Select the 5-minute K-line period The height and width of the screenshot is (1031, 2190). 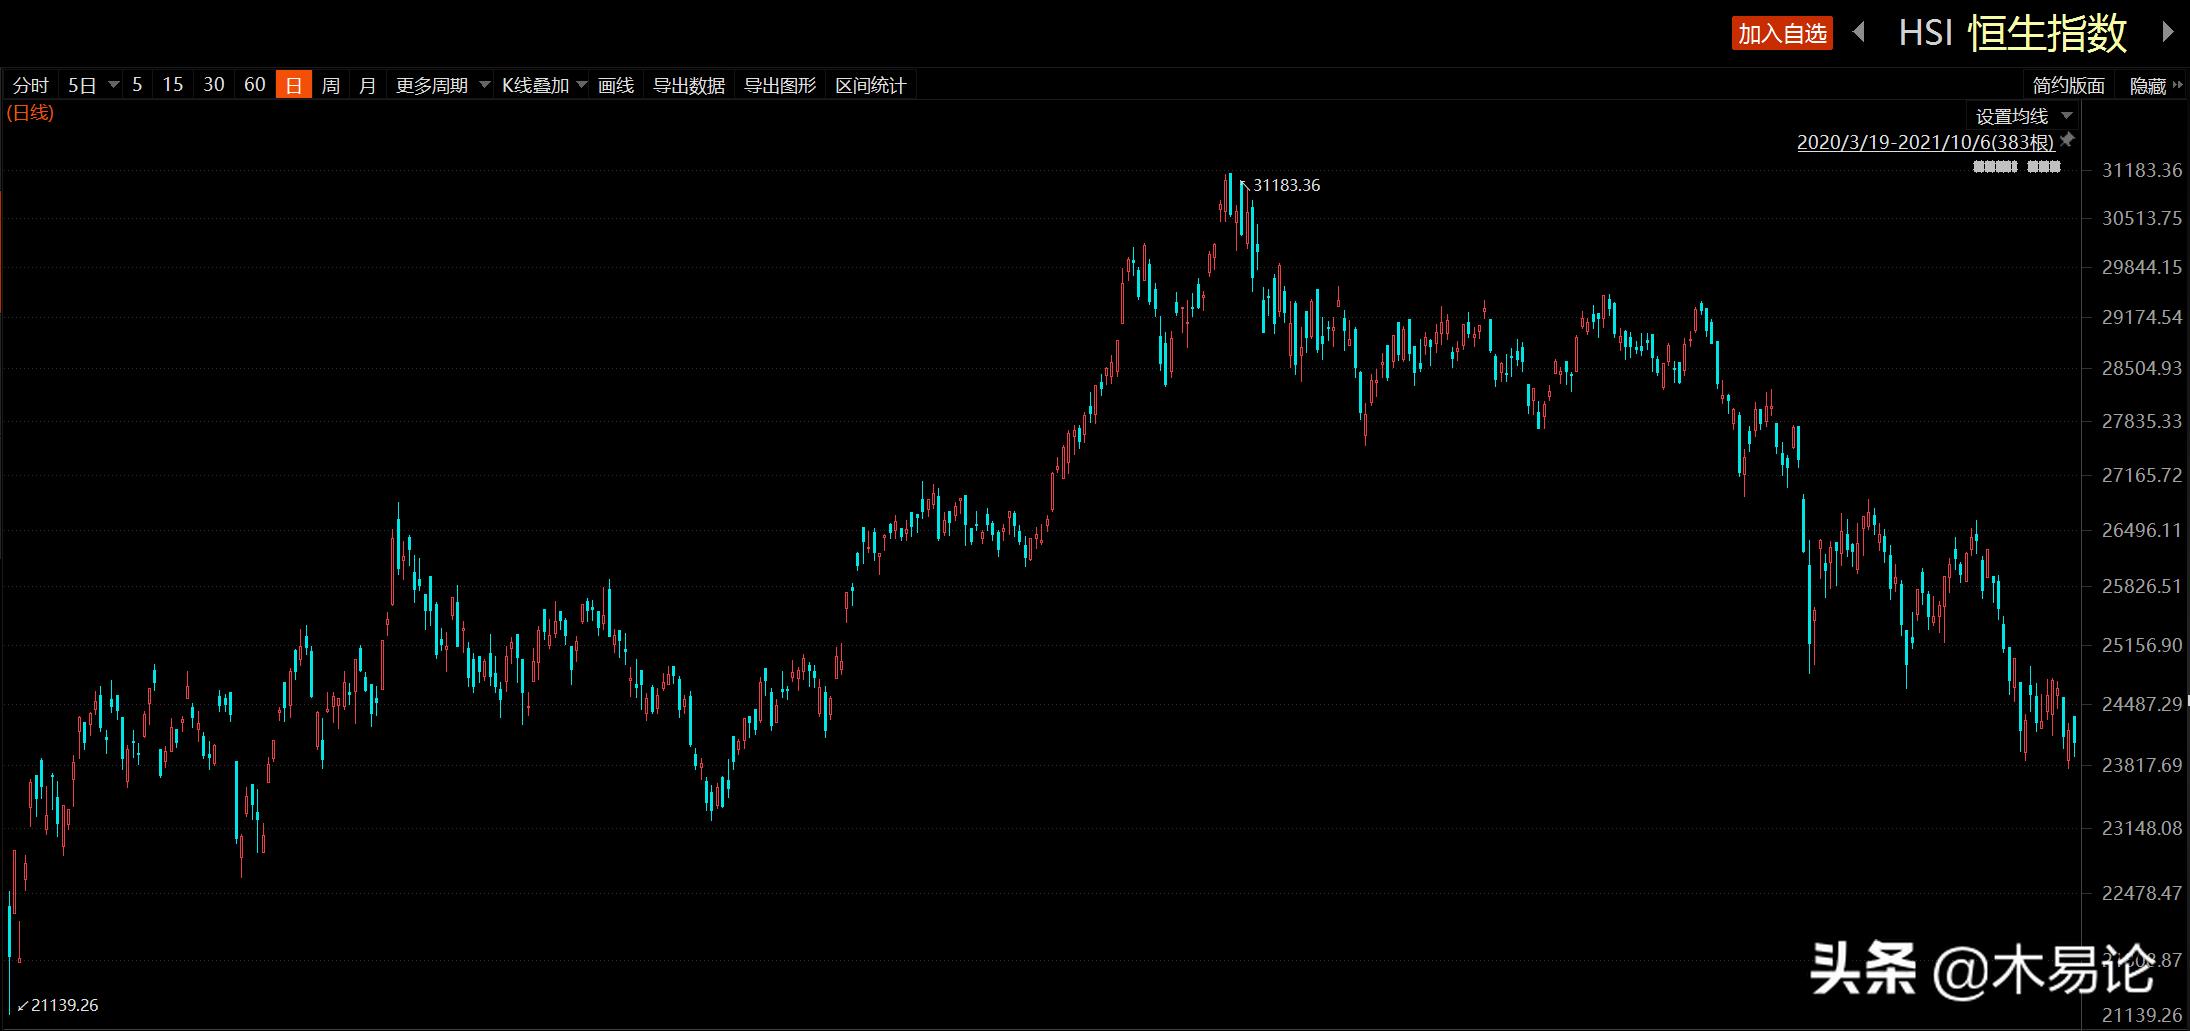tap(137, 85)
